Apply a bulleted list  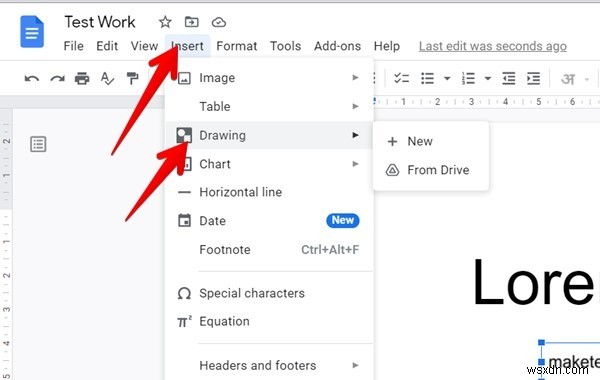pyautogui.click(x=427, y=78)
